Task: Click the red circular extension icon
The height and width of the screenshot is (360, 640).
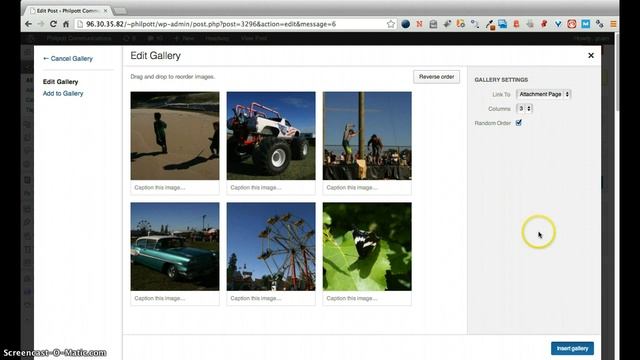Action: point(571,24)
